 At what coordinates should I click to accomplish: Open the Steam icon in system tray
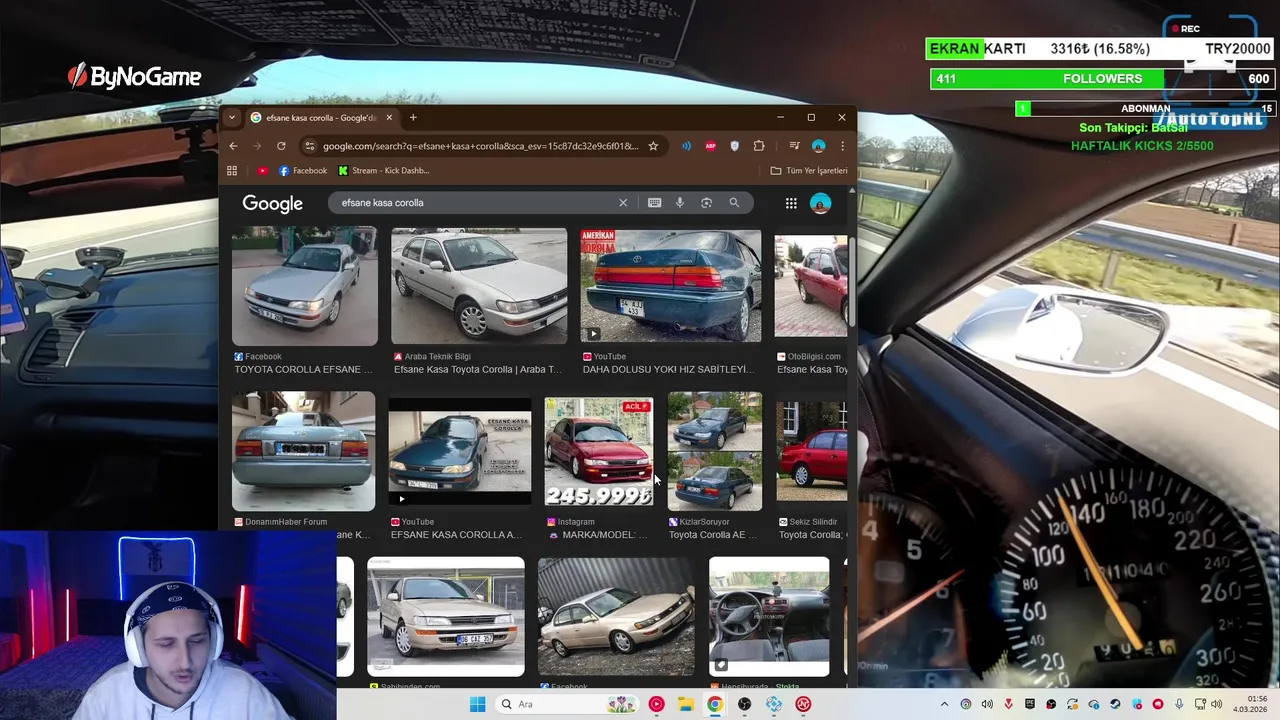tap(1115, 704)
